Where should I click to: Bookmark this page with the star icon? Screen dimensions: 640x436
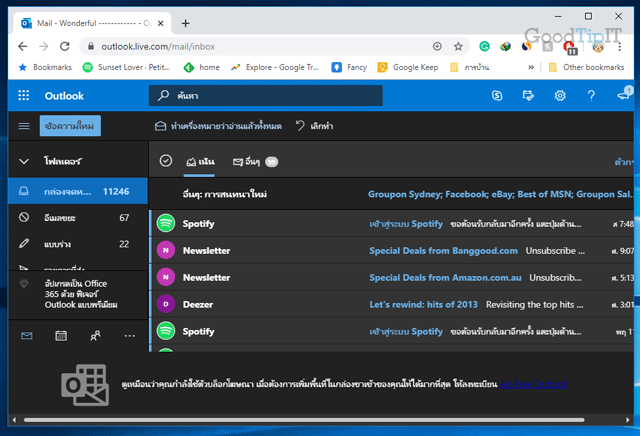click(458, 47)
